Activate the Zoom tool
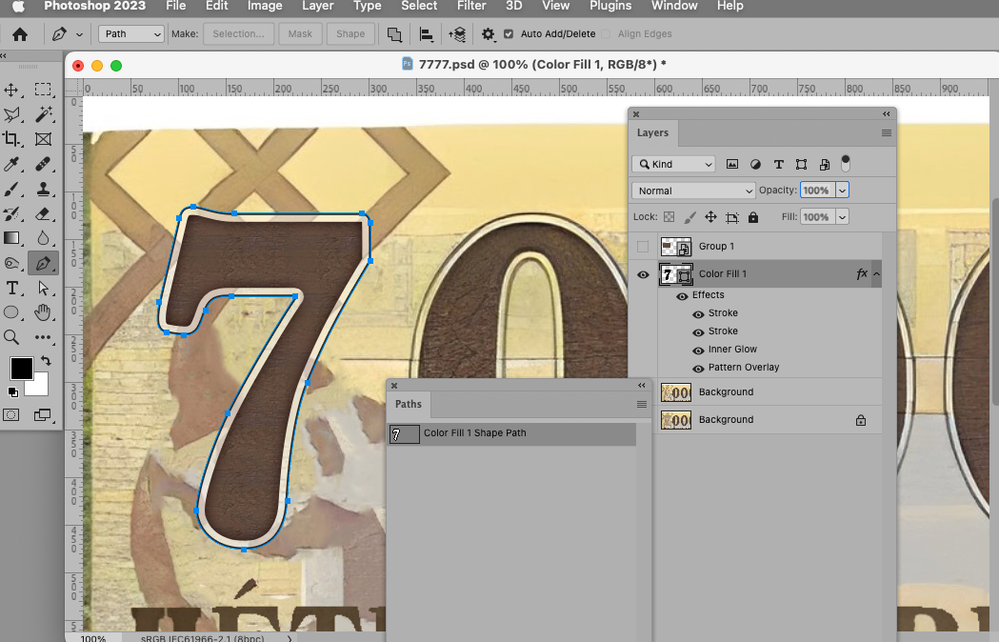The height and width of the screenshot is (642, 999). (x=13, y=338)
